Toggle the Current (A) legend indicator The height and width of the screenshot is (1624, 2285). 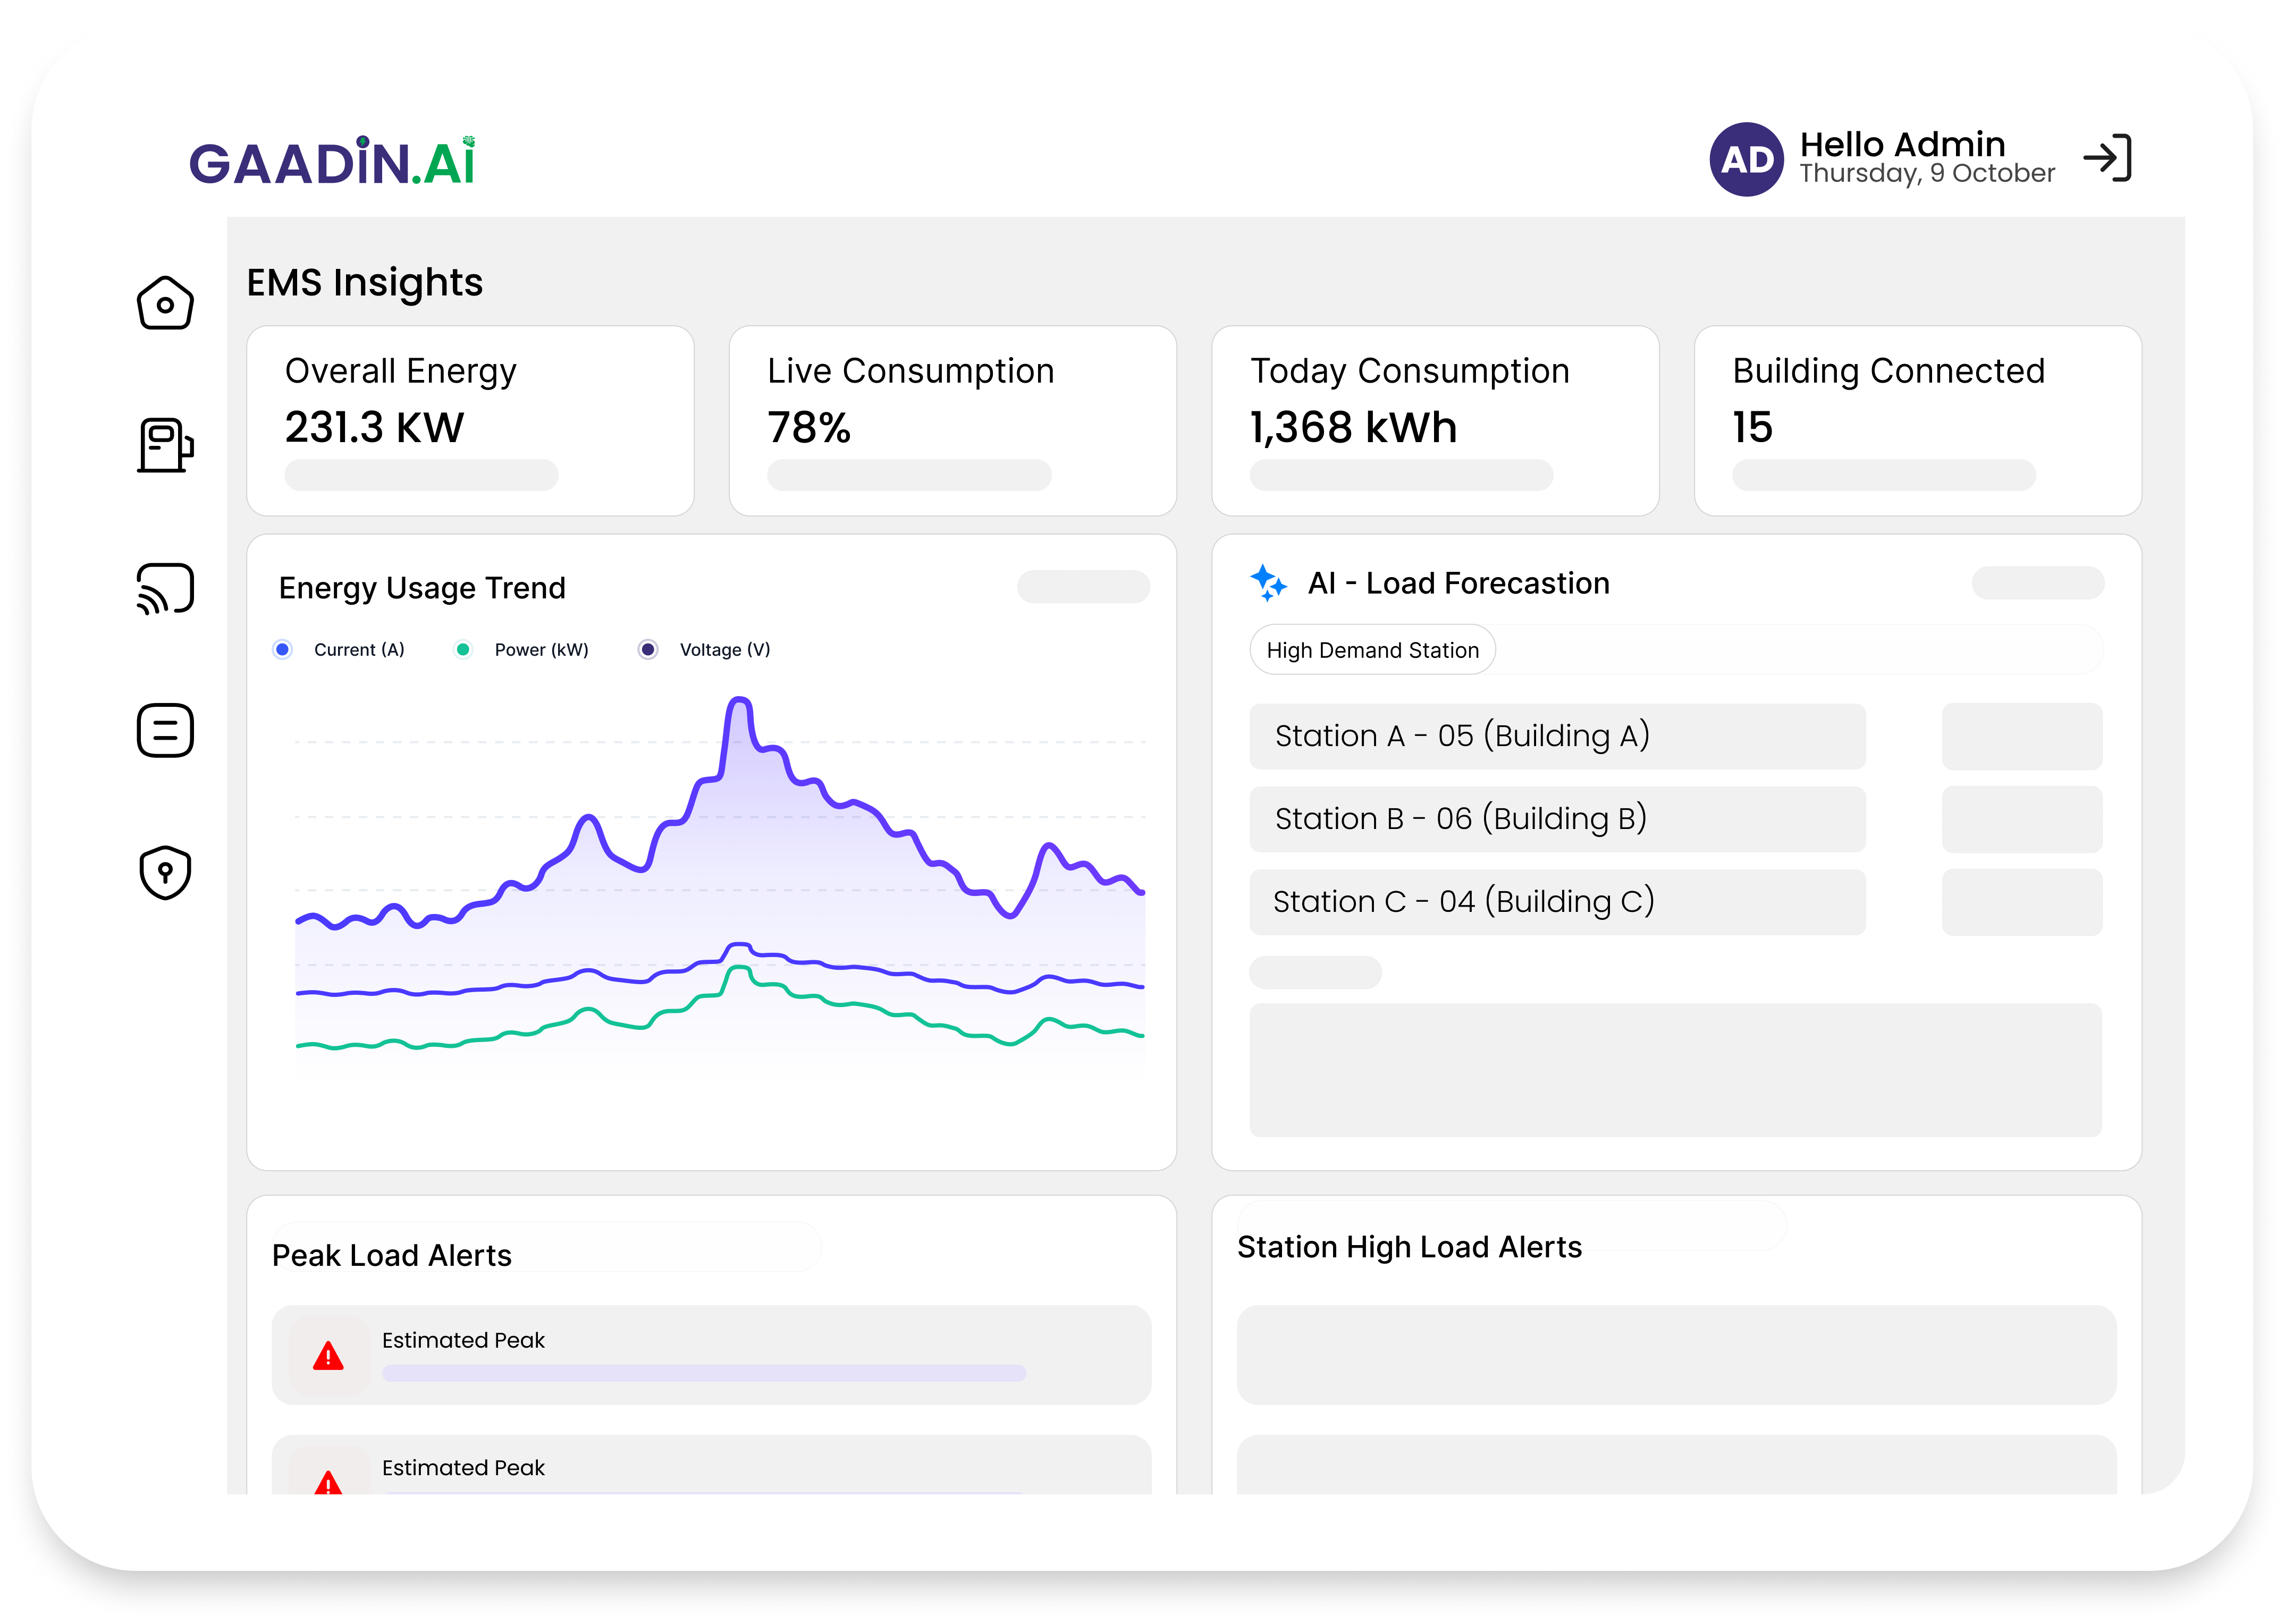point(282,649)
